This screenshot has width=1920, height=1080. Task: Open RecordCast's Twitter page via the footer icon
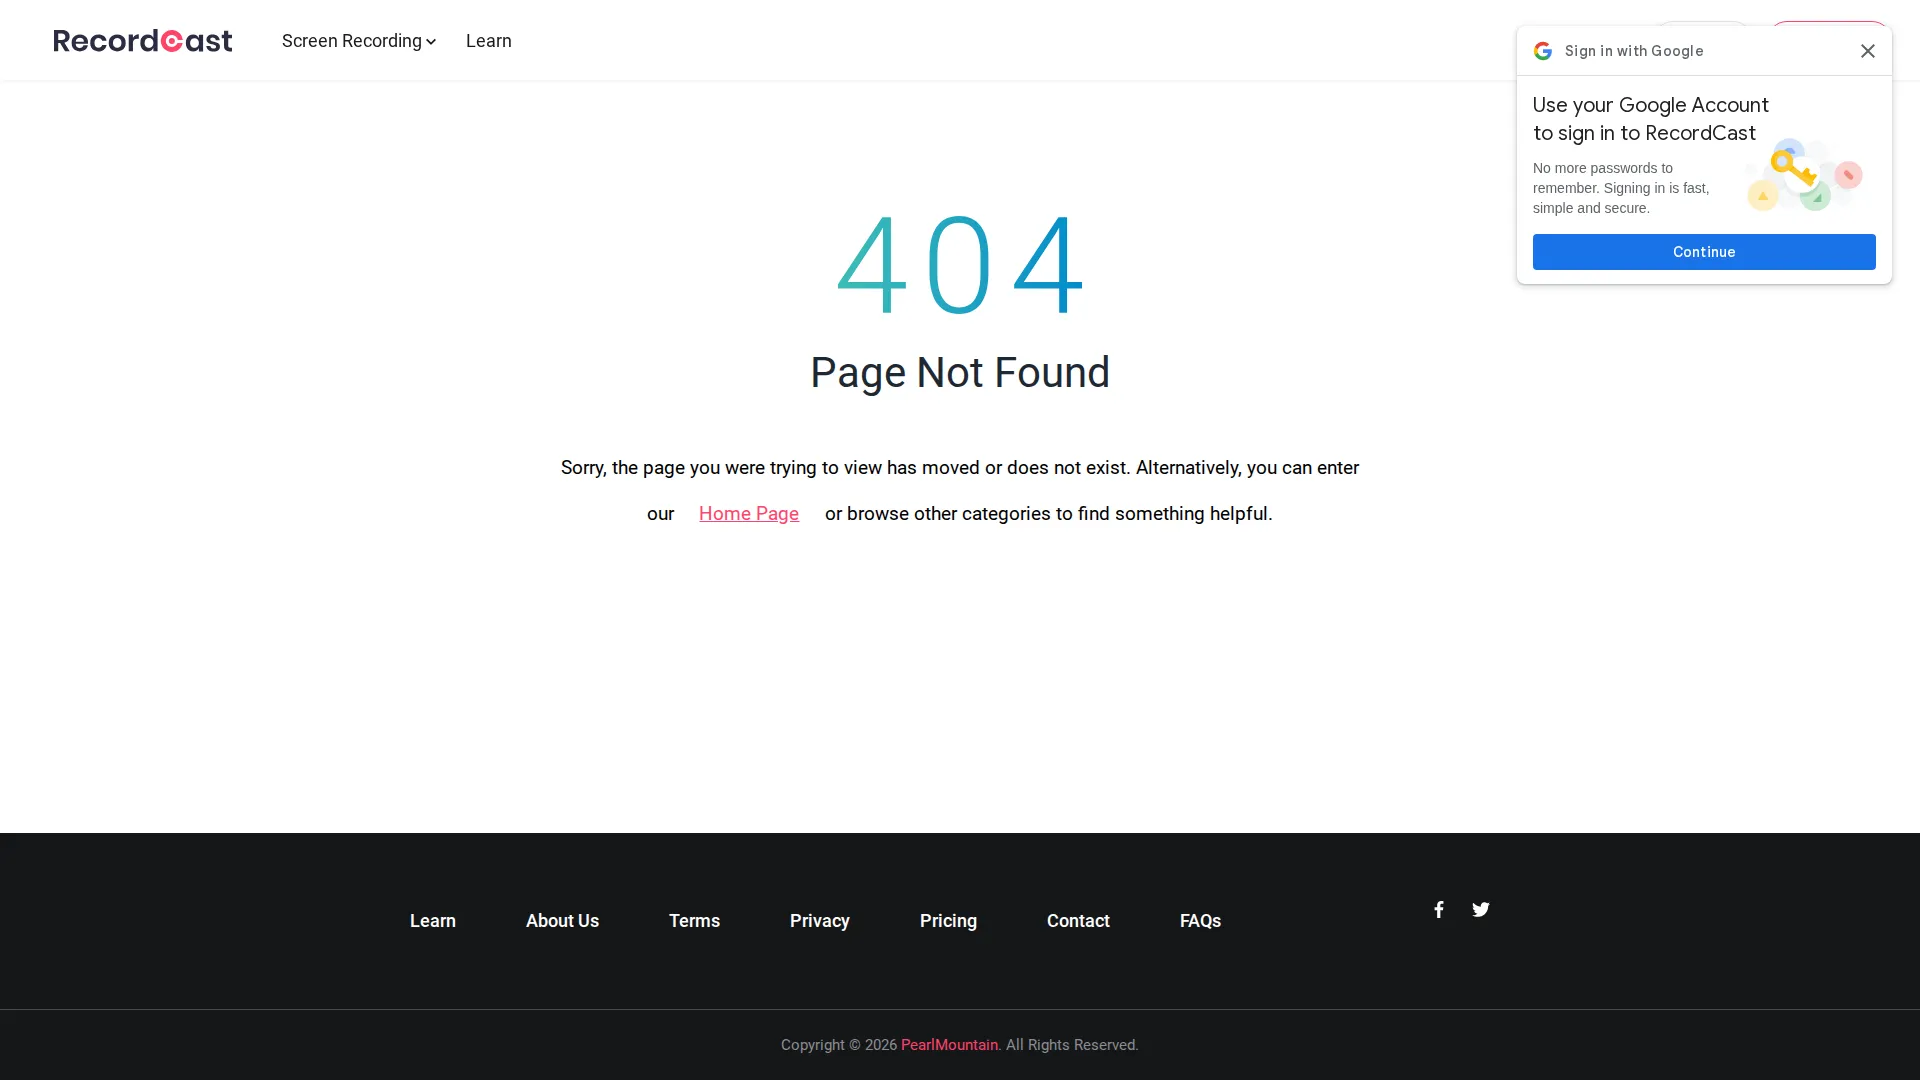1480,909
